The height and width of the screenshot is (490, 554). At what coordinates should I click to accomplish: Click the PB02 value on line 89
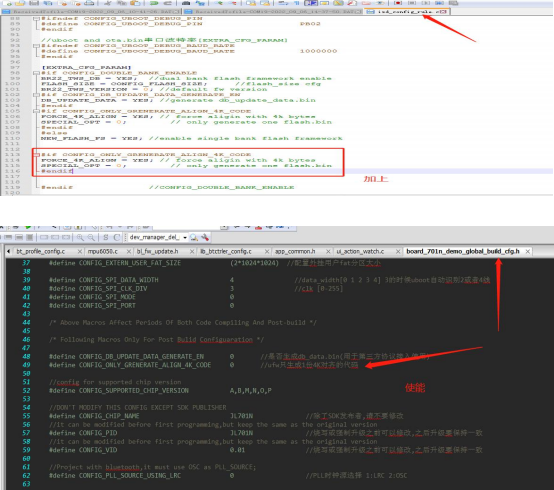pyautogui.click(x=310, y=24)
